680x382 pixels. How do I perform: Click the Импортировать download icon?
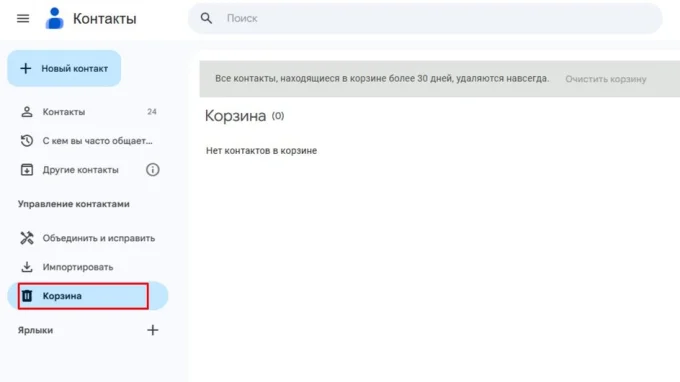point(27,267)
